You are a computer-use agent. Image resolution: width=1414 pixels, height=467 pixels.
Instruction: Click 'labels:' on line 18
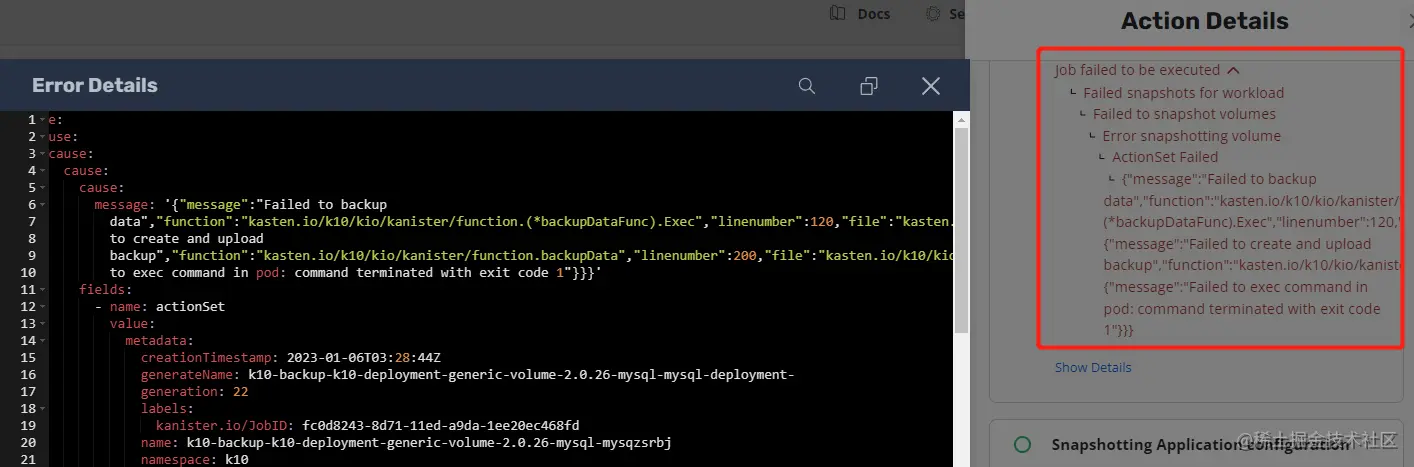coord(167,408)
